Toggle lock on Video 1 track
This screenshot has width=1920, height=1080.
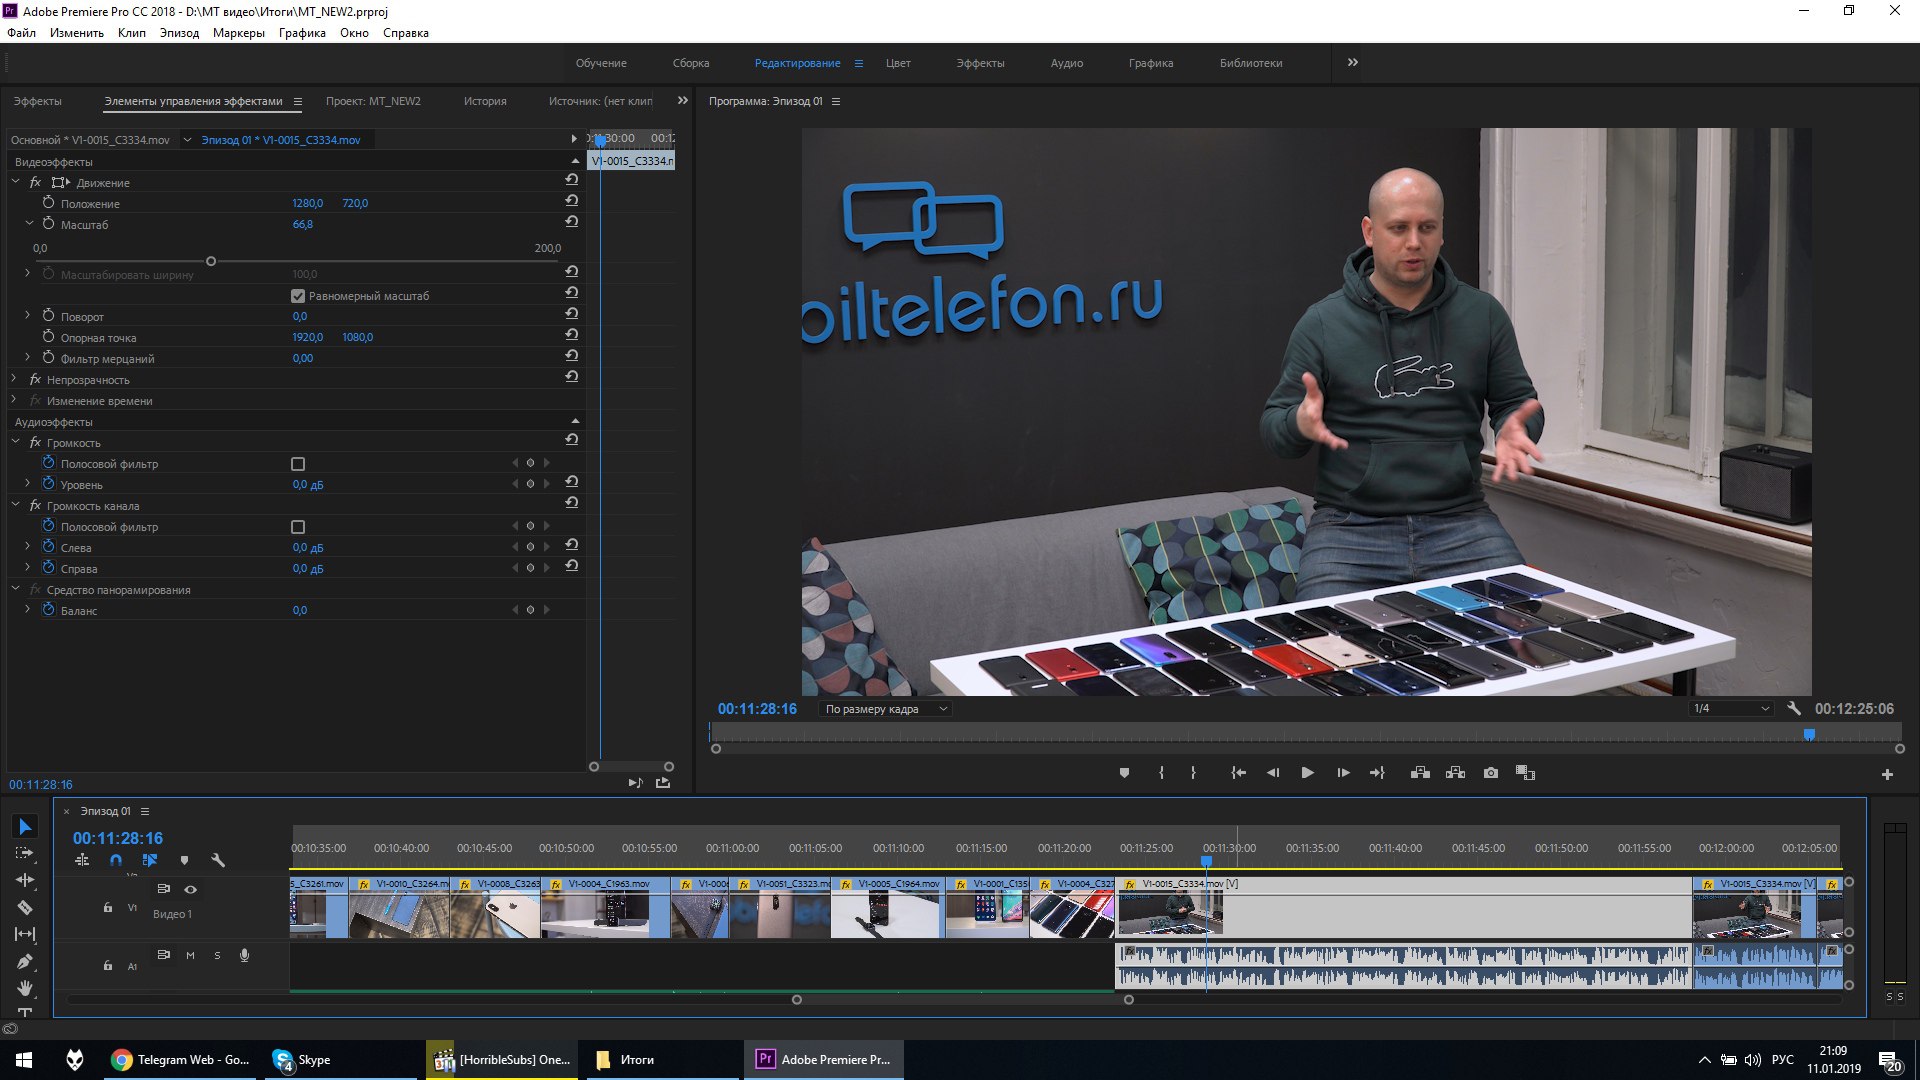[x=107, y=907]
